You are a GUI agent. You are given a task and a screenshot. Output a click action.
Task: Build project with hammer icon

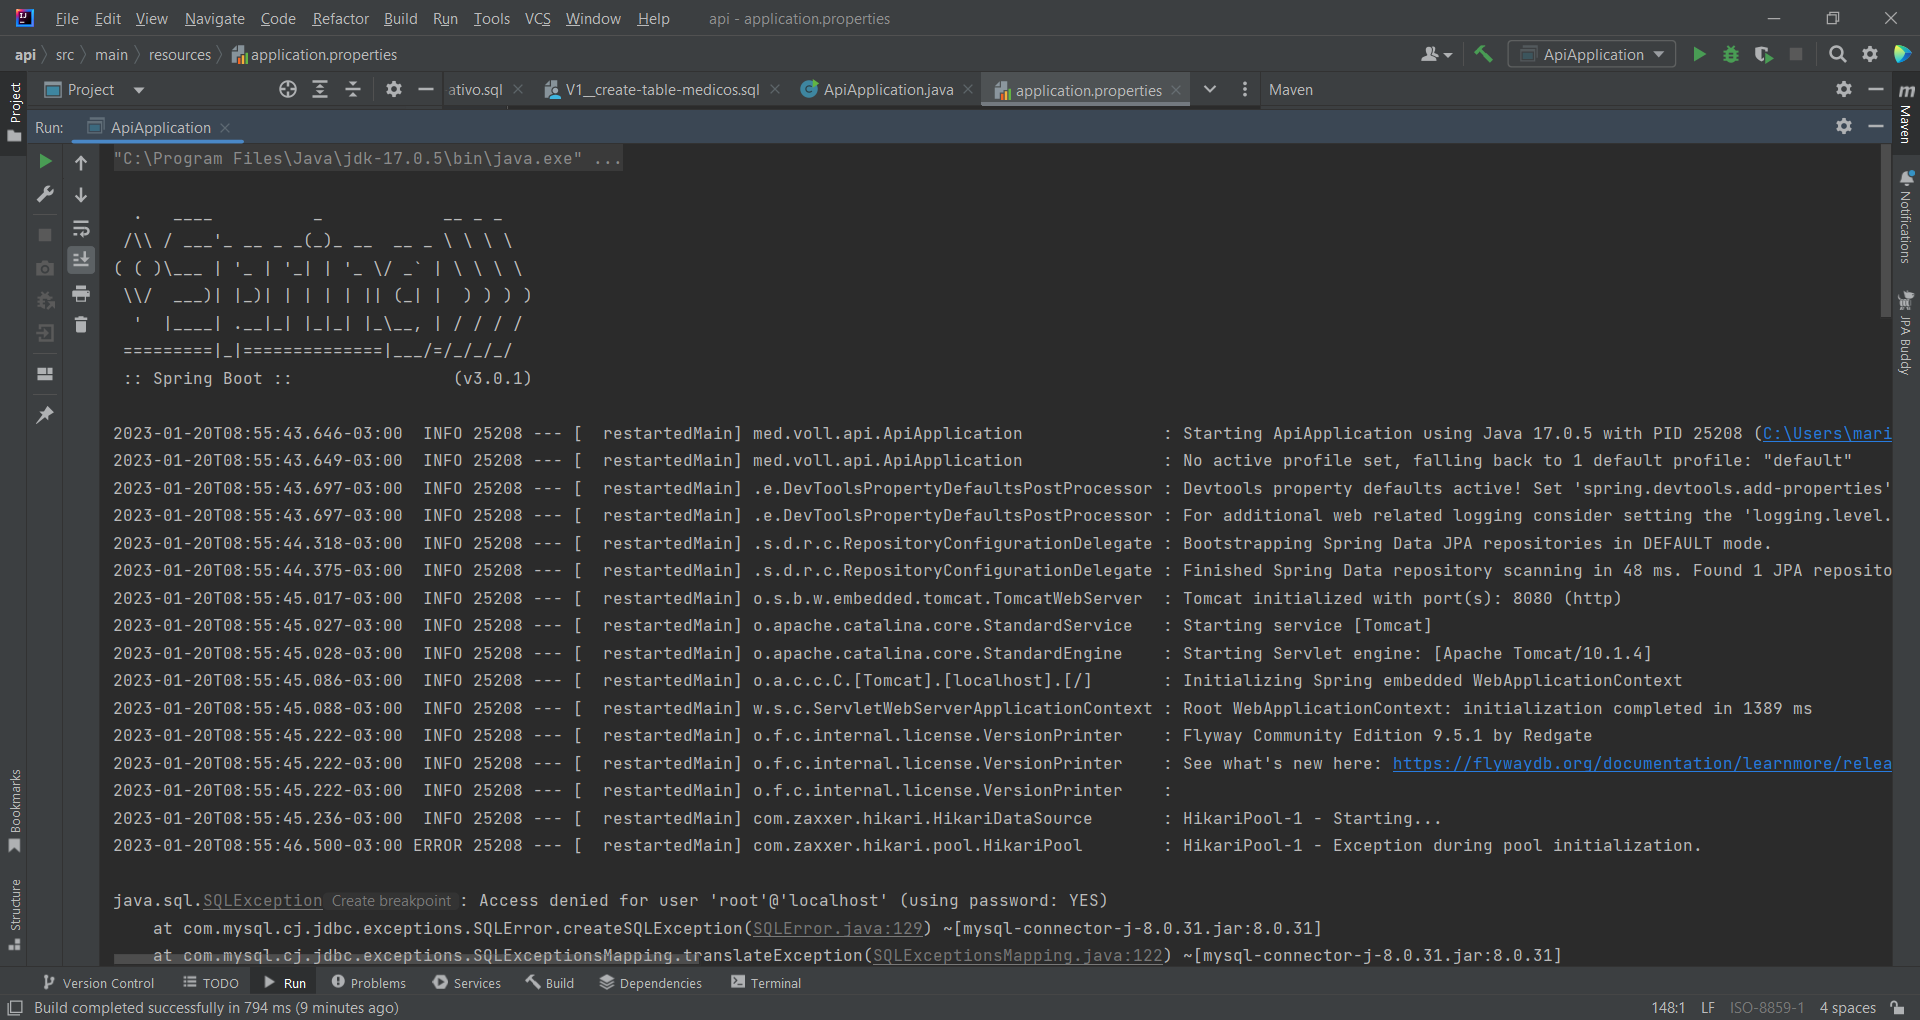(1483, 54)
